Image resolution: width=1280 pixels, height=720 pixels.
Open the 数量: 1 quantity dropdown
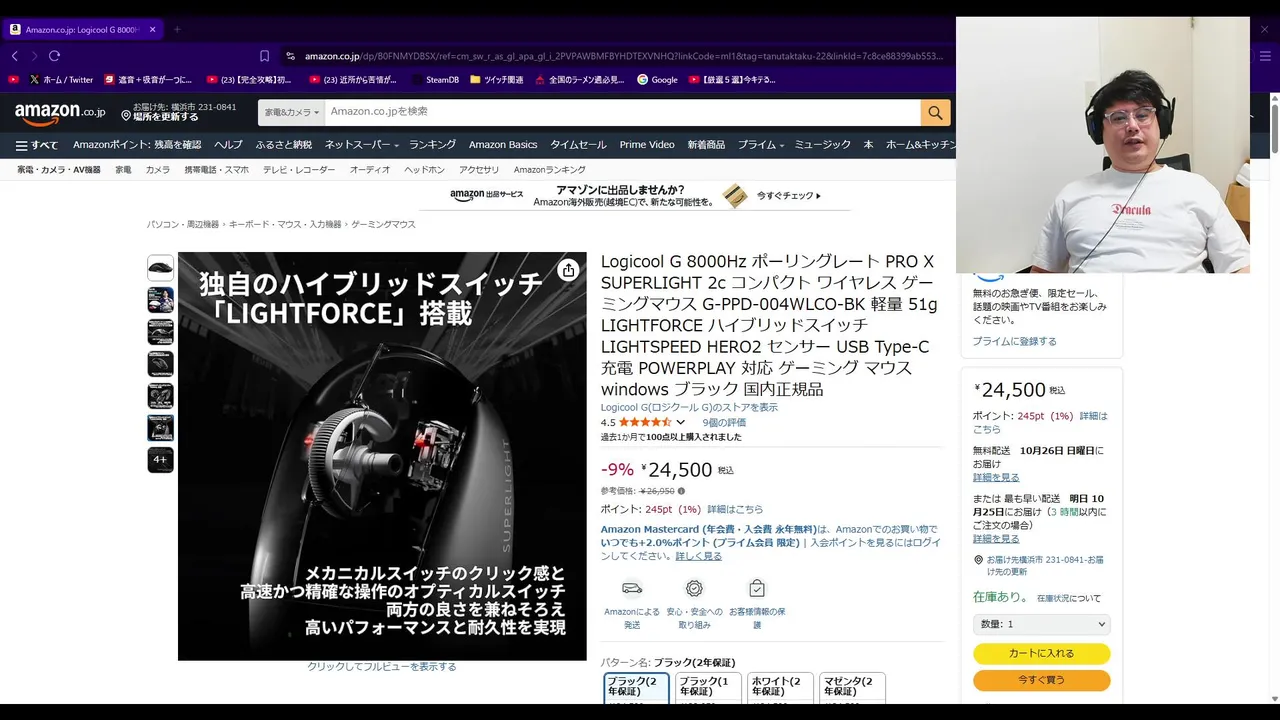coord(1041,624)
